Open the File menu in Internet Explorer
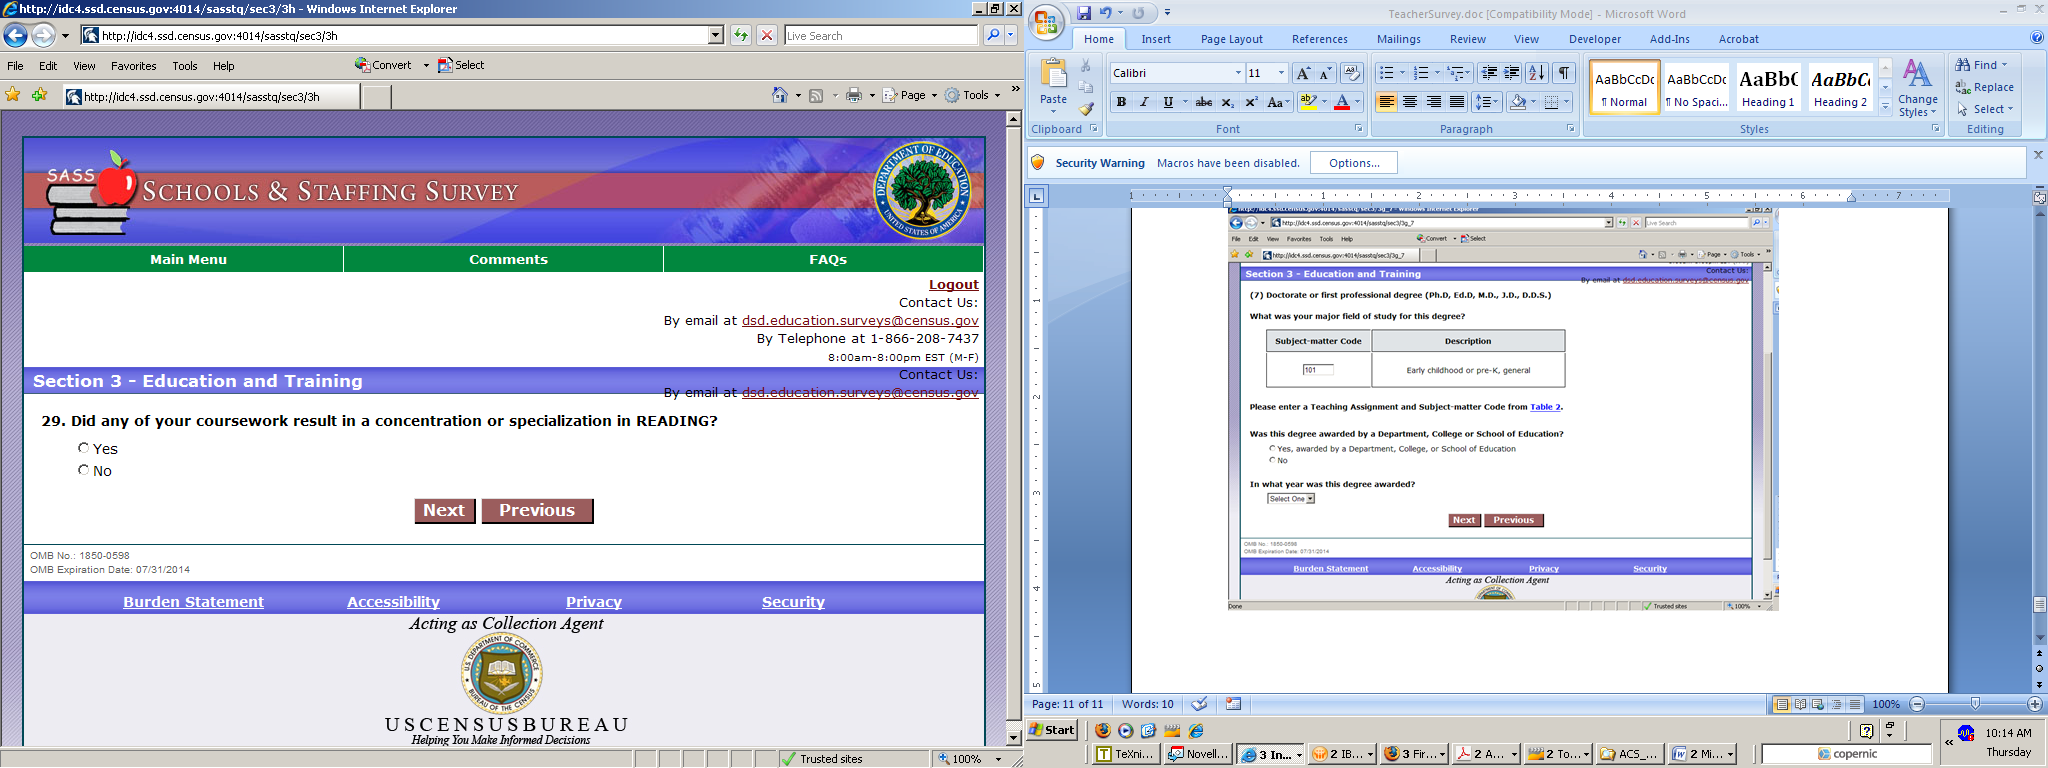Viewport: 2048px width, 768px height. click(x=16, y=66)
